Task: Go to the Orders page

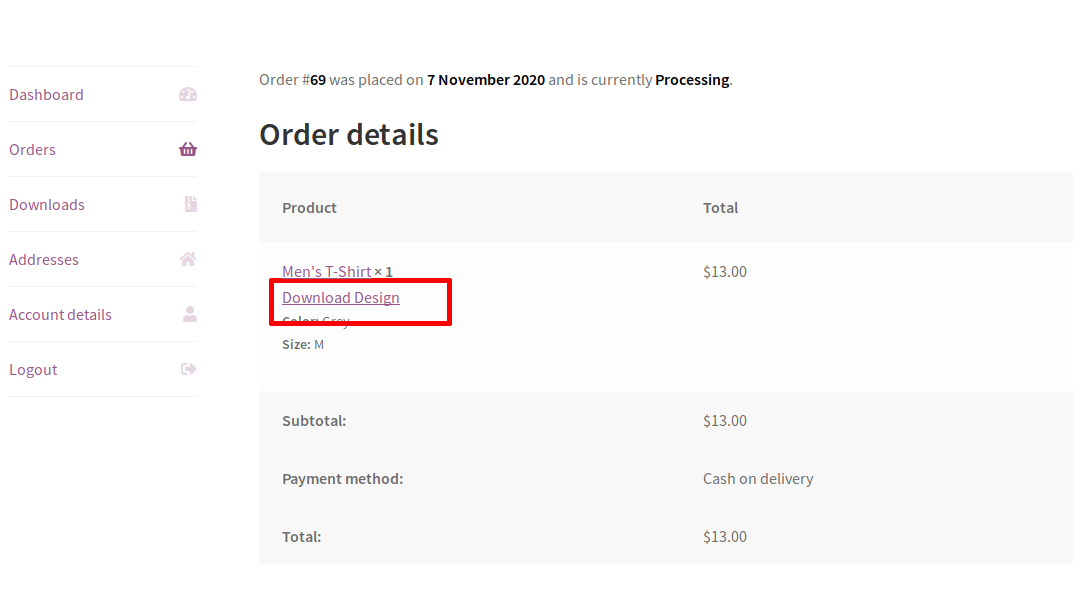Action: coord(32,149)
